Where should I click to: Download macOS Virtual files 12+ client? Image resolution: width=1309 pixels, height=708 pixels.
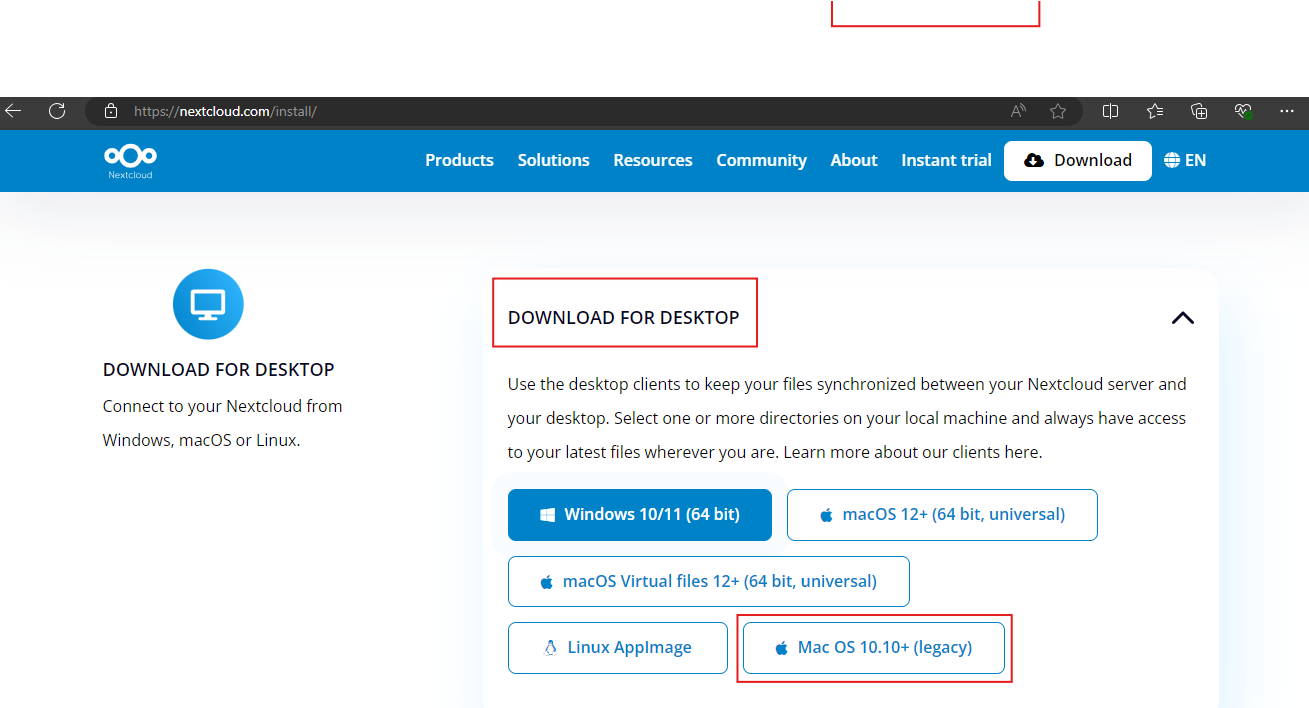(x=709, y=581)
